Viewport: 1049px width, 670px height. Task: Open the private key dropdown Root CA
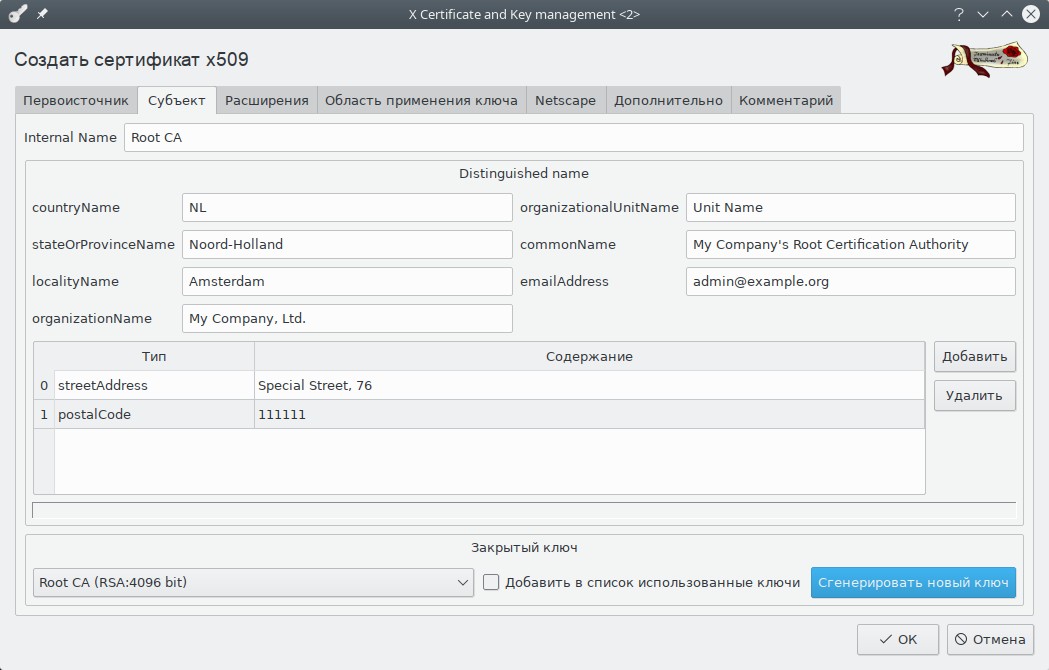(254, 583)
